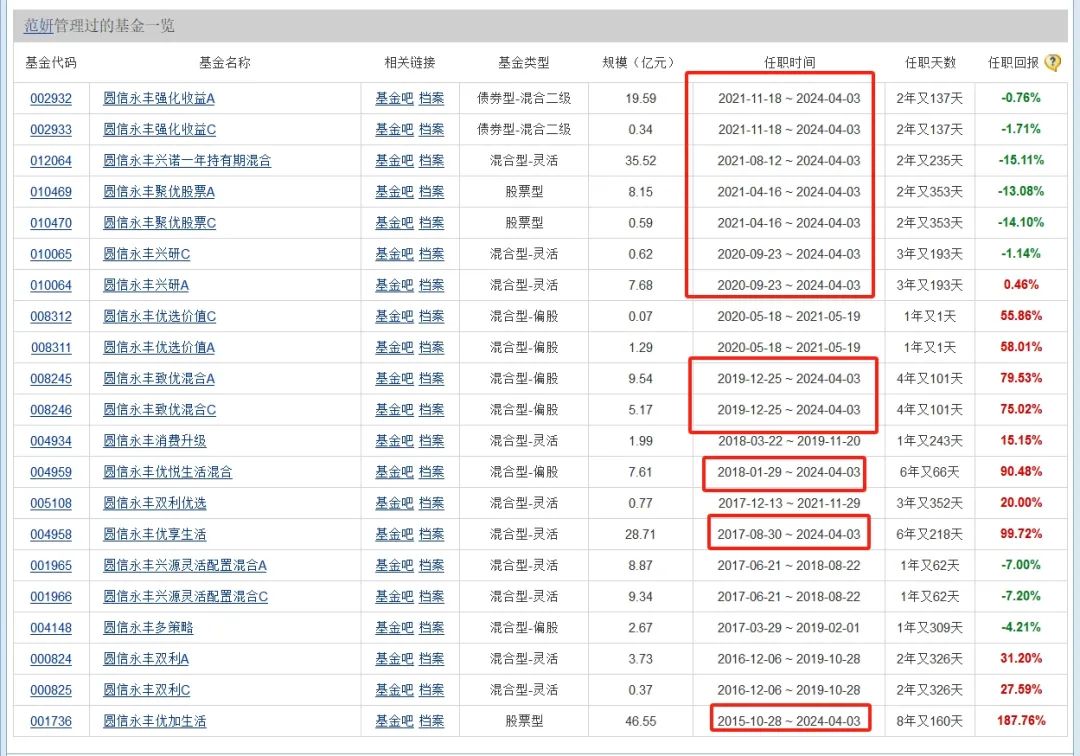Open fund code 010064
Viewport: 1080px width, 756px height.
point(51,285)
